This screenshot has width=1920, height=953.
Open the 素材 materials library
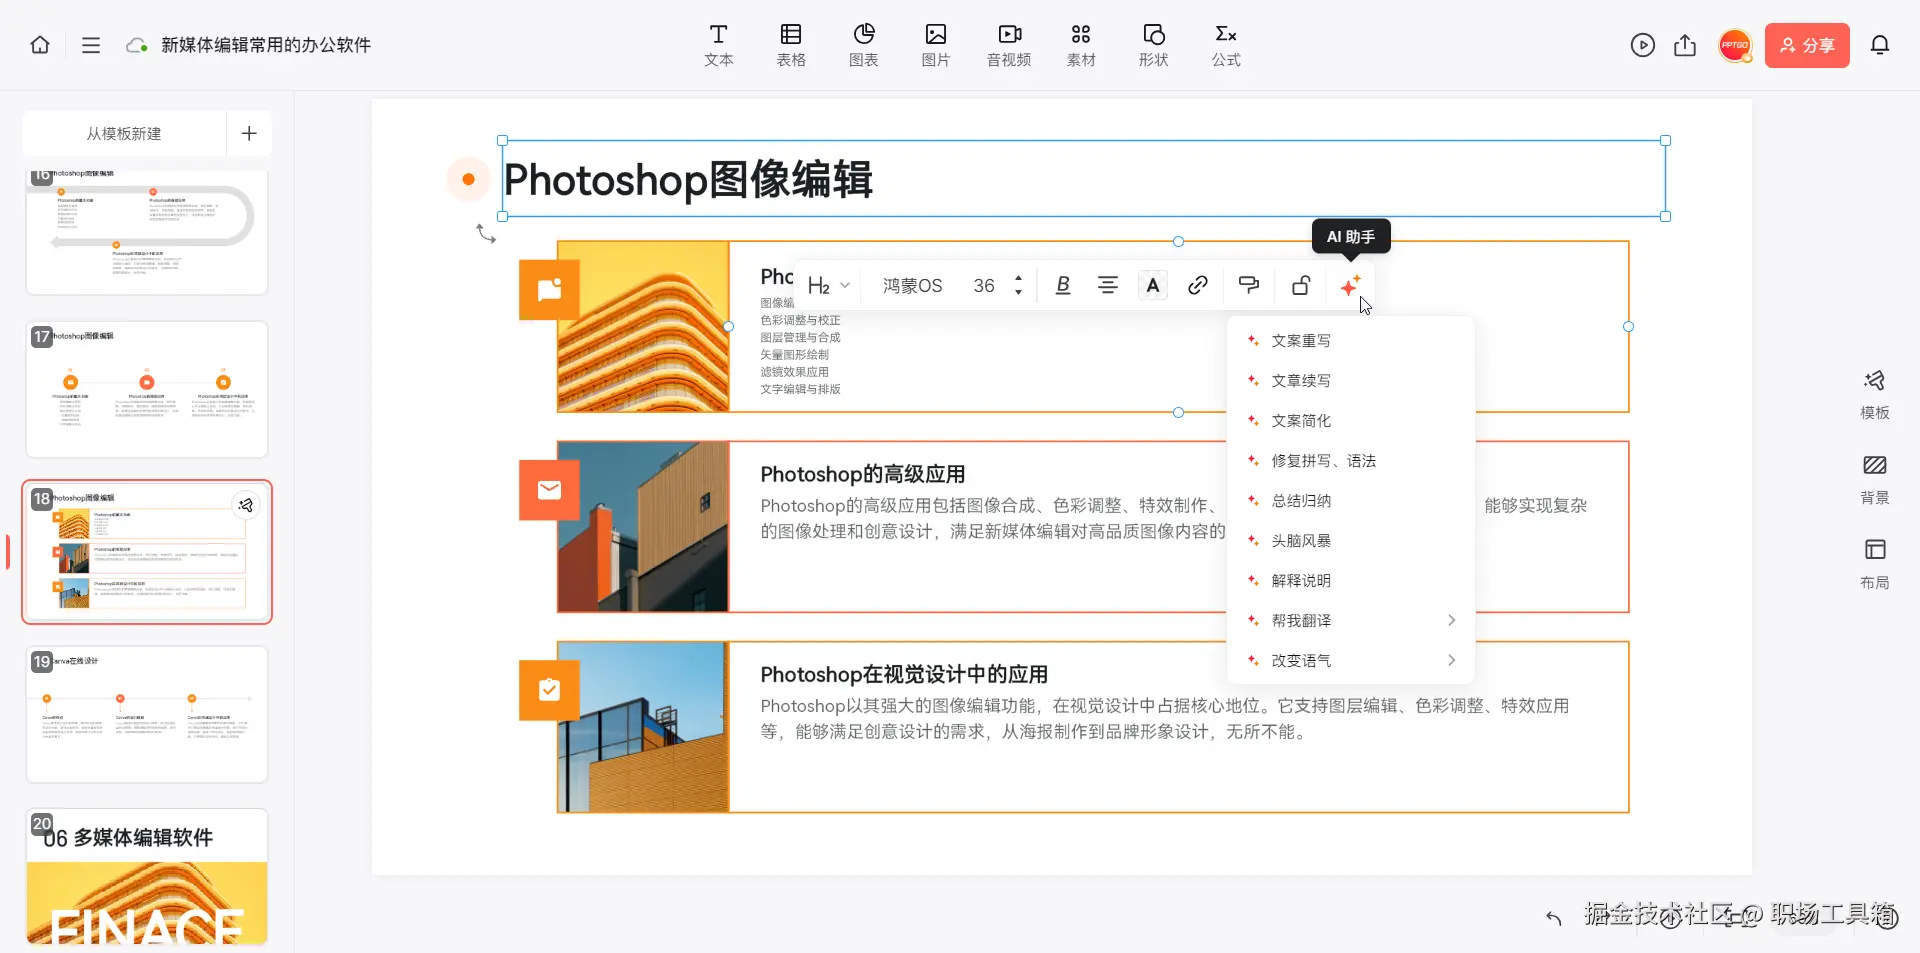point(1081,45)
